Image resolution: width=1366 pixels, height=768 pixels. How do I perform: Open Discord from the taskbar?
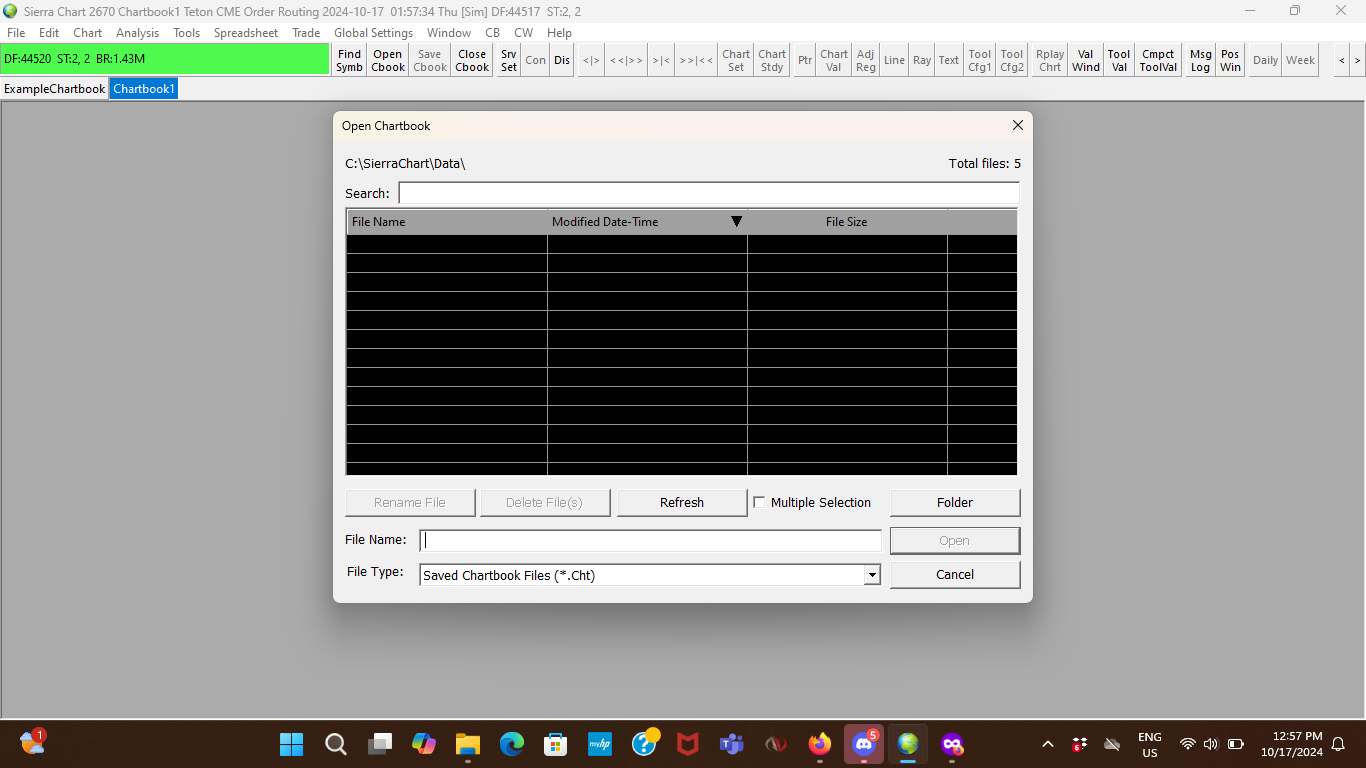tap(864, 744)
